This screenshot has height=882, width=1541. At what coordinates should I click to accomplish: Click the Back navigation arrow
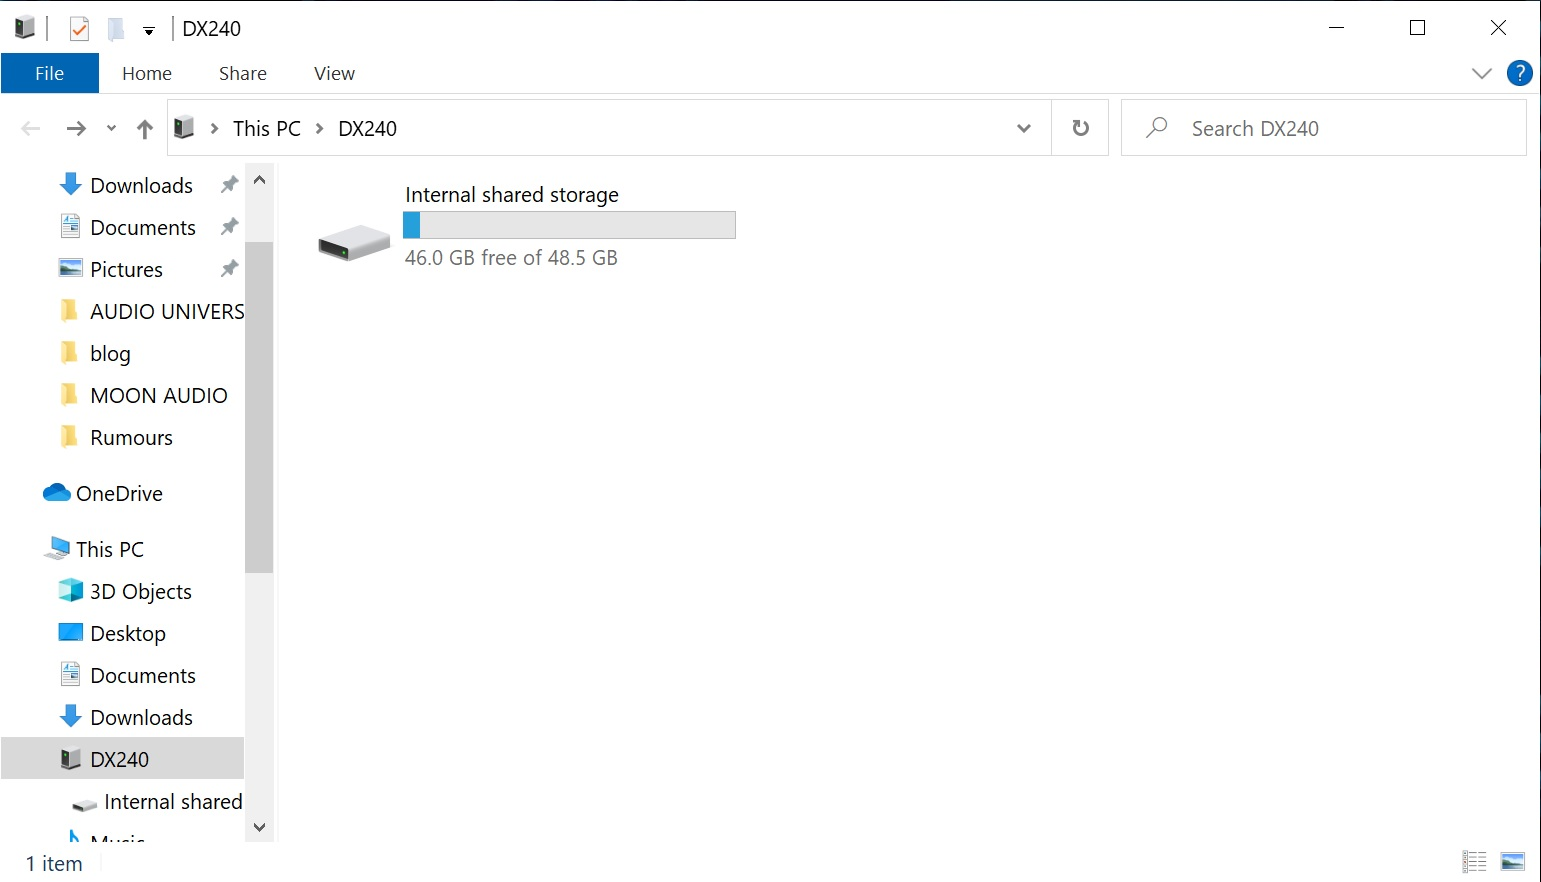31,128
